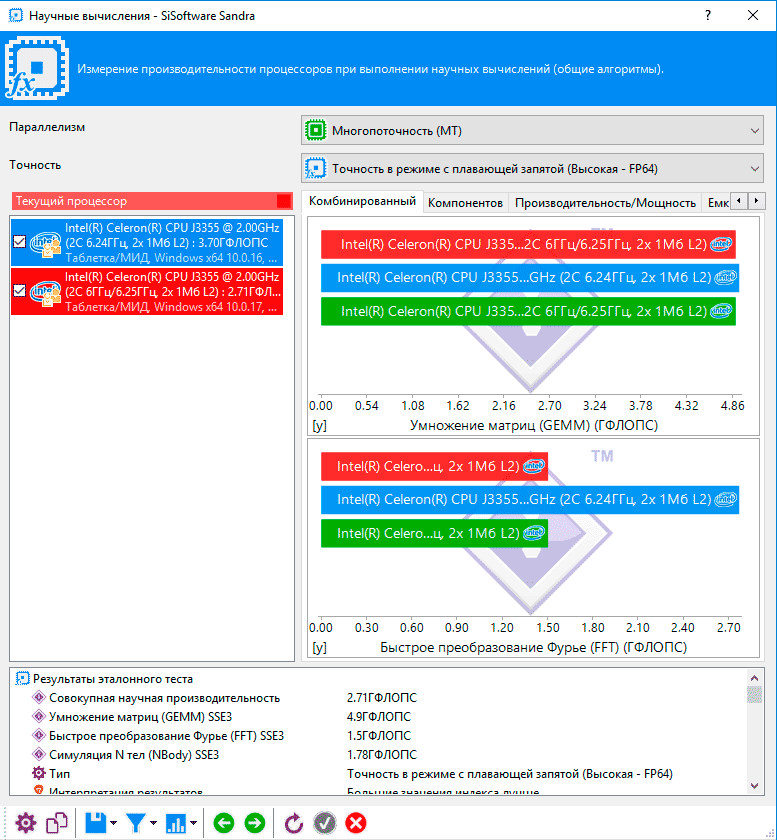
Task: Click the red cancel X icon
Action: pyautogui.click(x=355, y=823)
